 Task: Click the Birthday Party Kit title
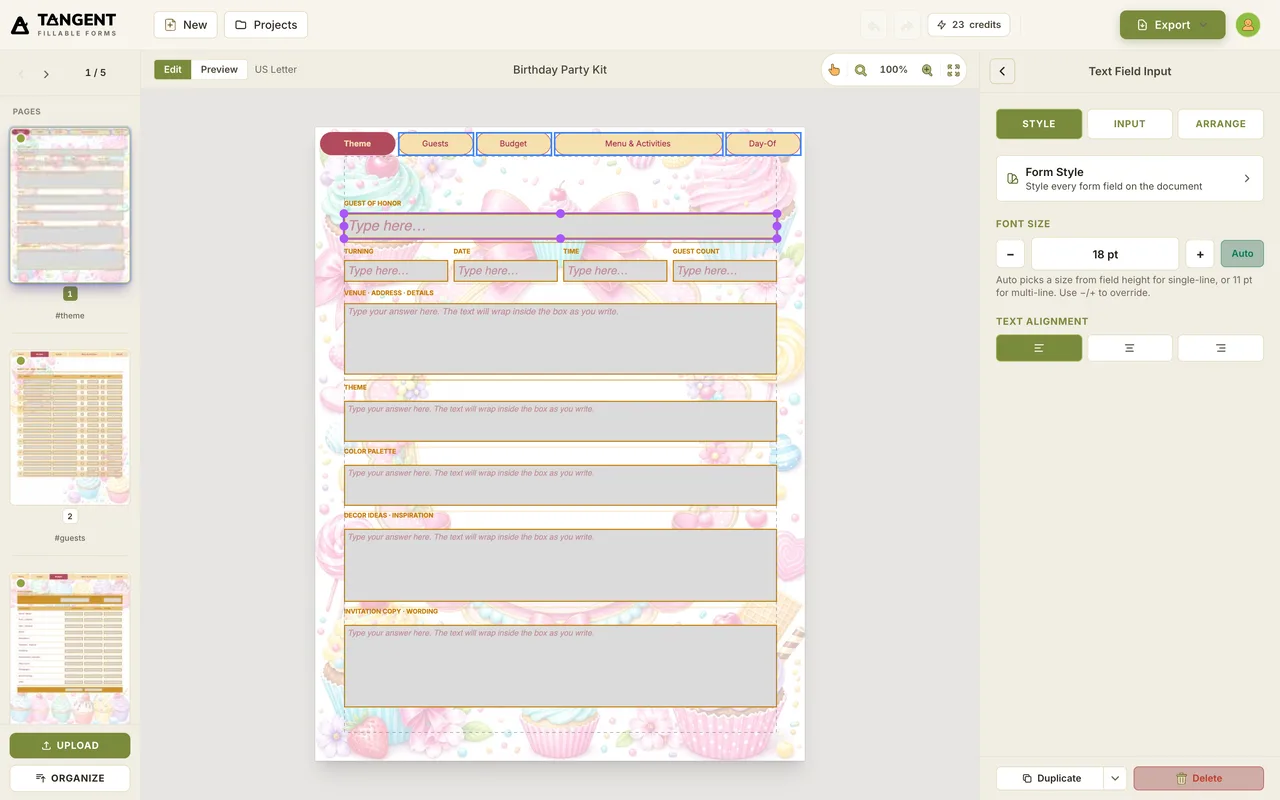click(560, 70)
